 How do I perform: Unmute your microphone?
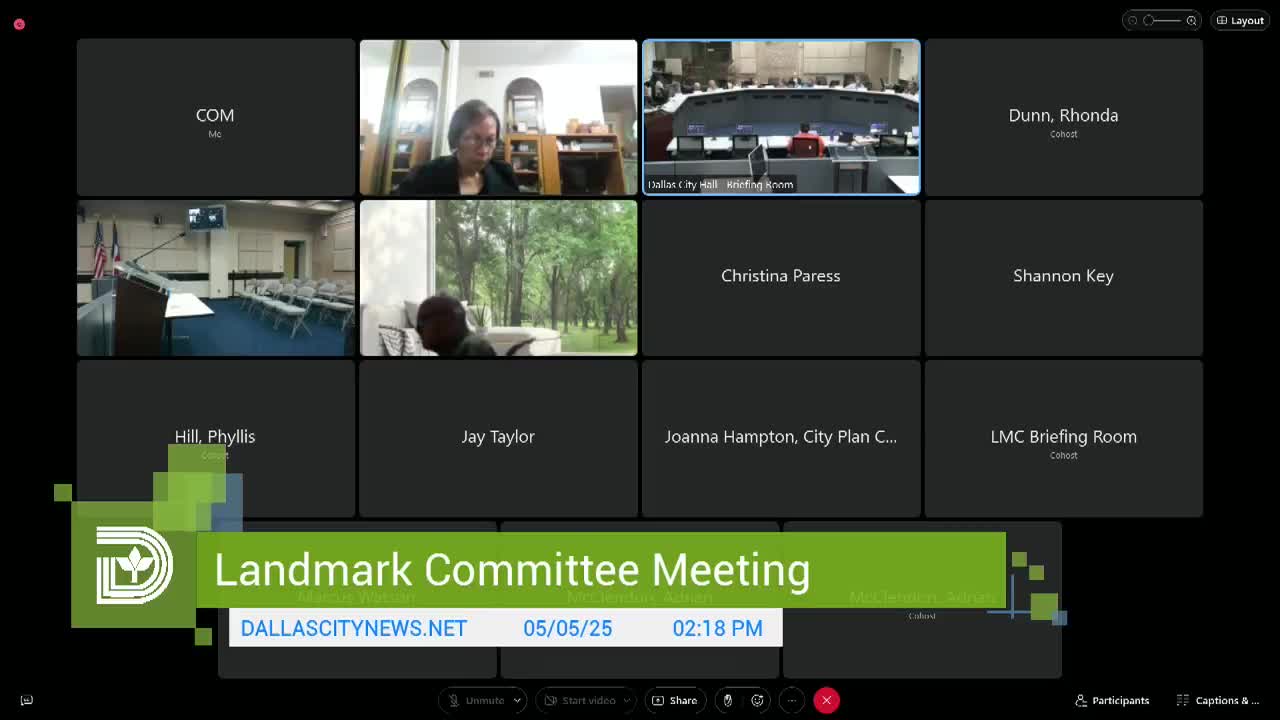475,700
